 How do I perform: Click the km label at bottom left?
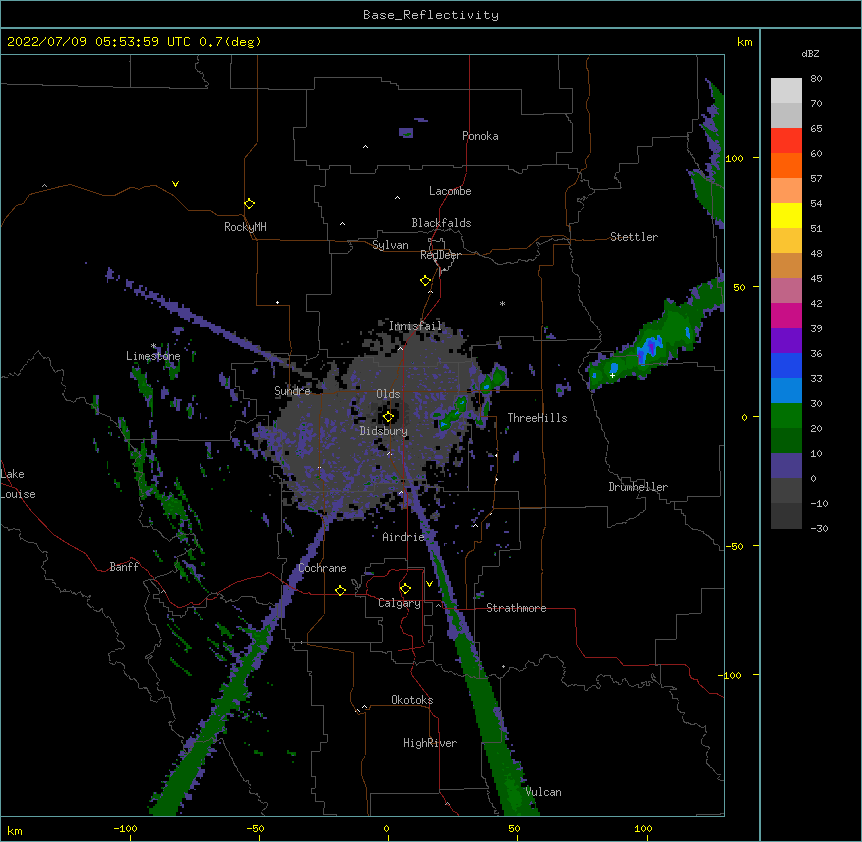(x=15, y=831)
